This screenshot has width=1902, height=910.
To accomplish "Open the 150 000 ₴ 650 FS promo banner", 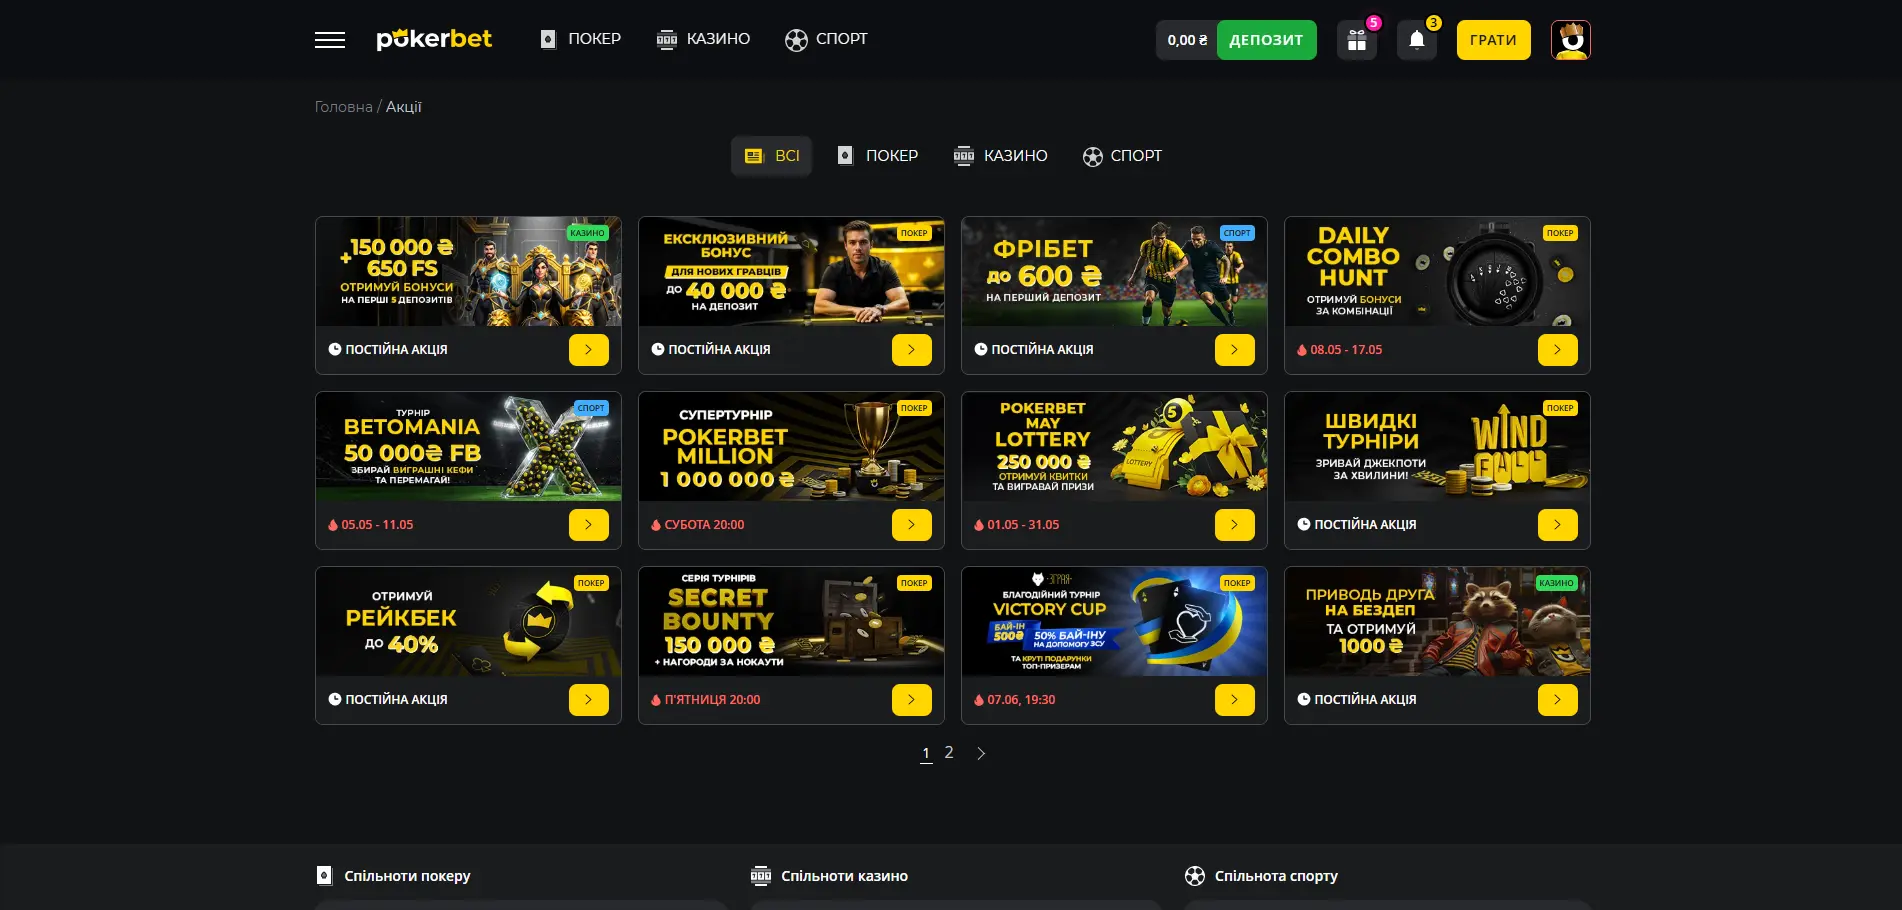I will coord(468,271).
